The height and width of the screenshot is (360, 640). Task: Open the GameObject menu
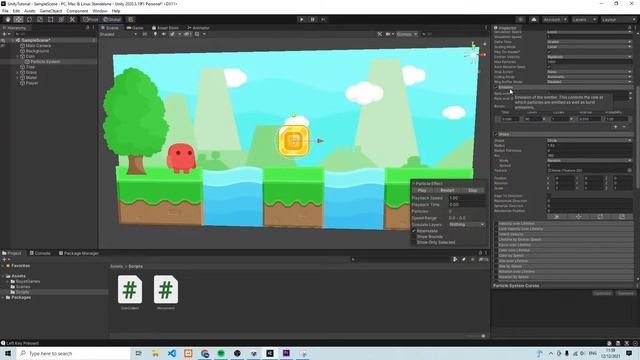point(51,11)
